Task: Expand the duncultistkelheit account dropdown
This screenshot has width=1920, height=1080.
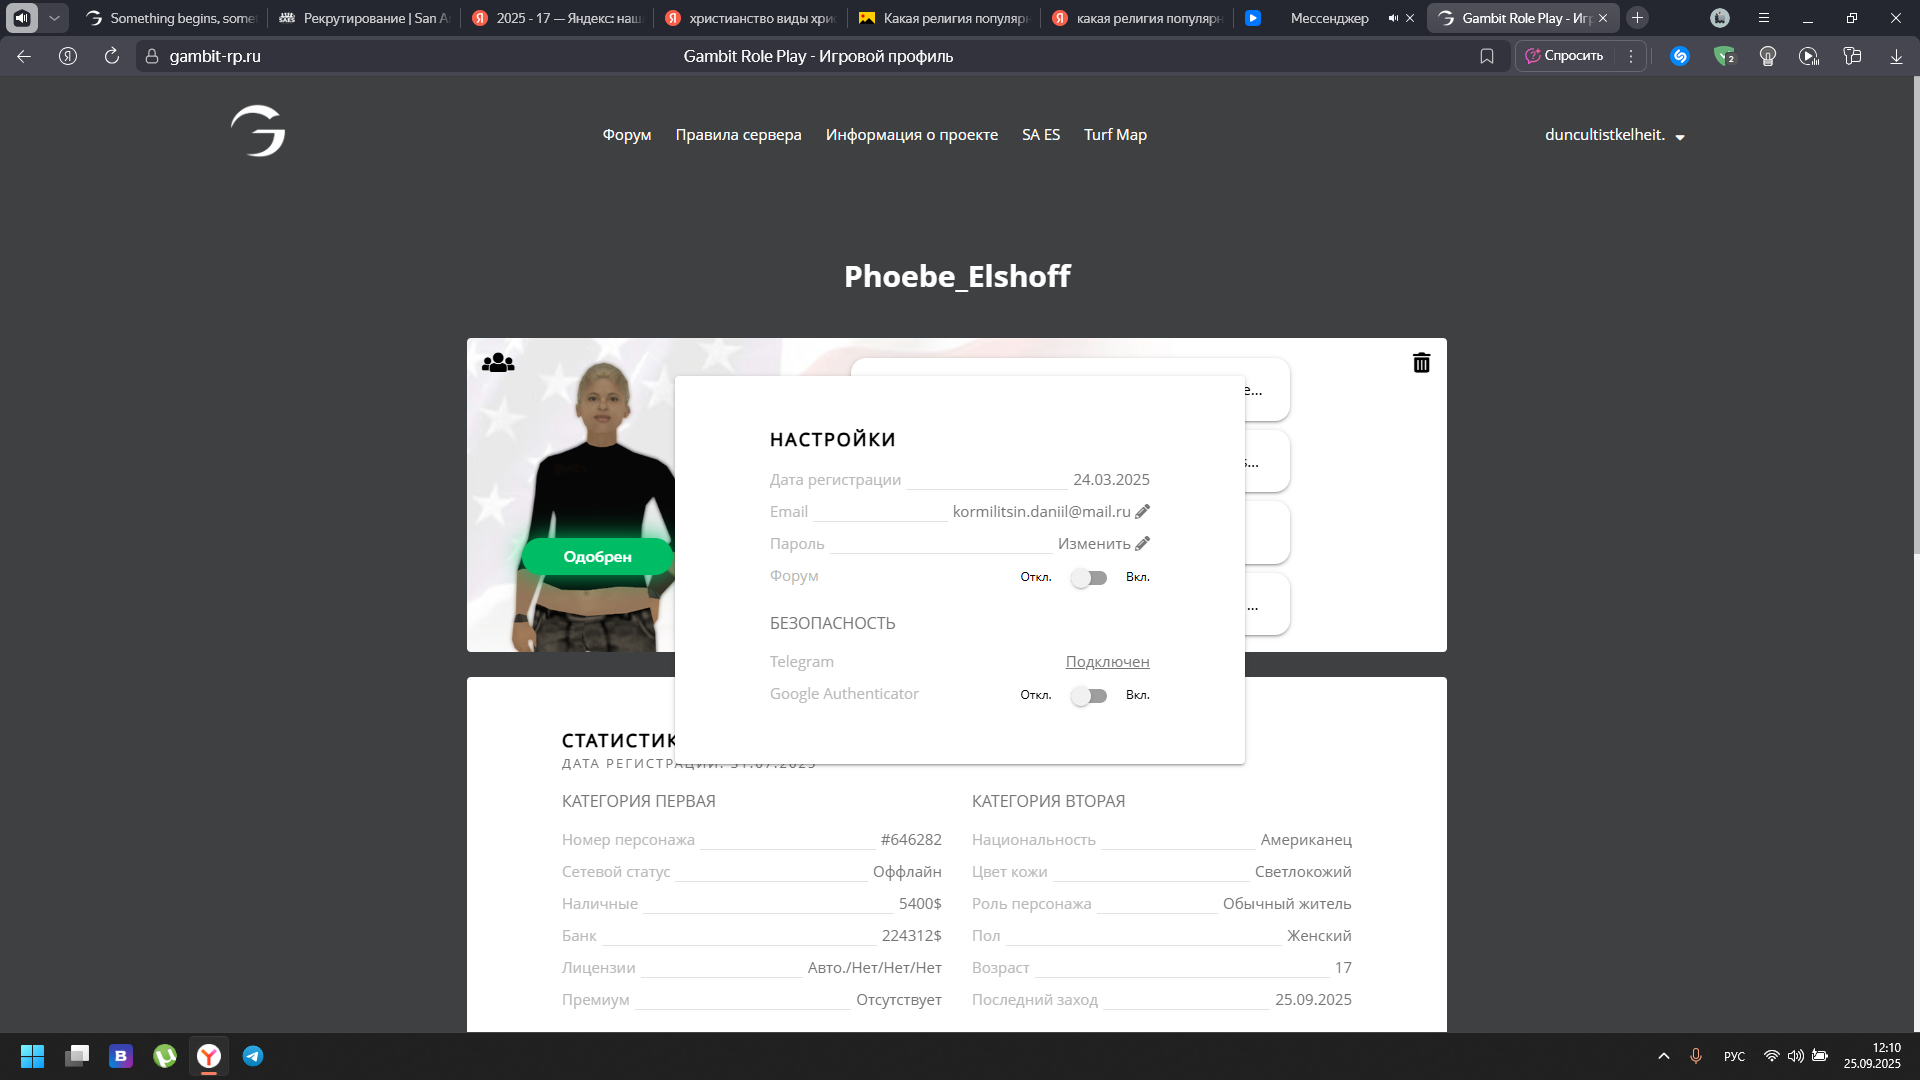Action: point(1680,137)
